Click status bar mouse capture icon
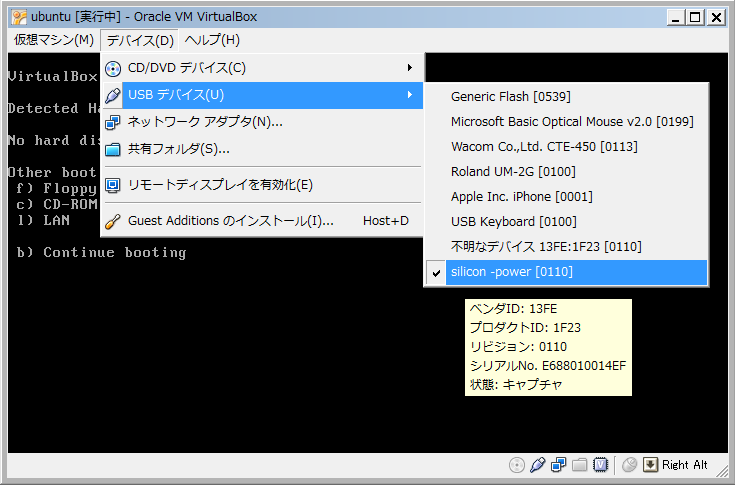 pos(630,465)
